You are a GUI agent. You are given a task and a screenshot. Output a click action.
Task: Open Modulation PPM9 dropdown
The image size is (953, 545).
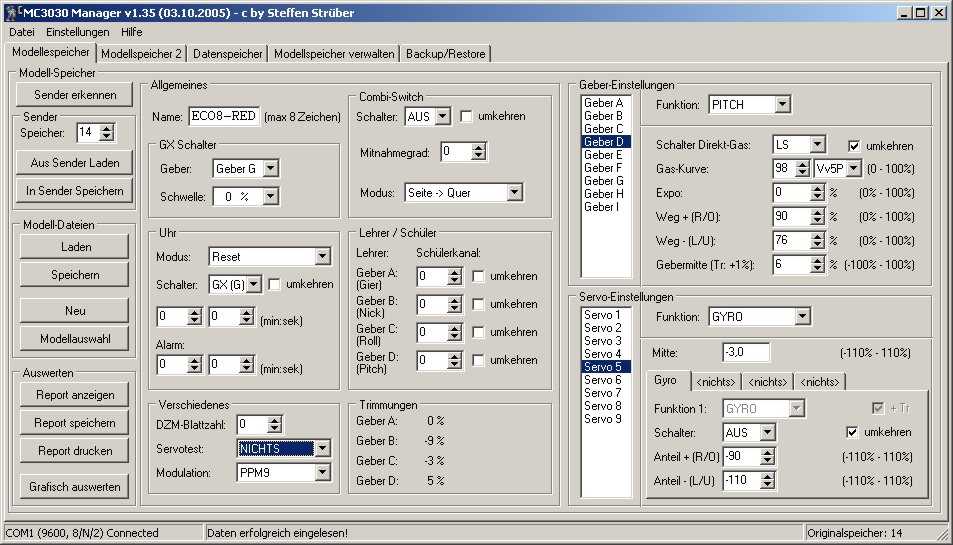tap(322, 472)
